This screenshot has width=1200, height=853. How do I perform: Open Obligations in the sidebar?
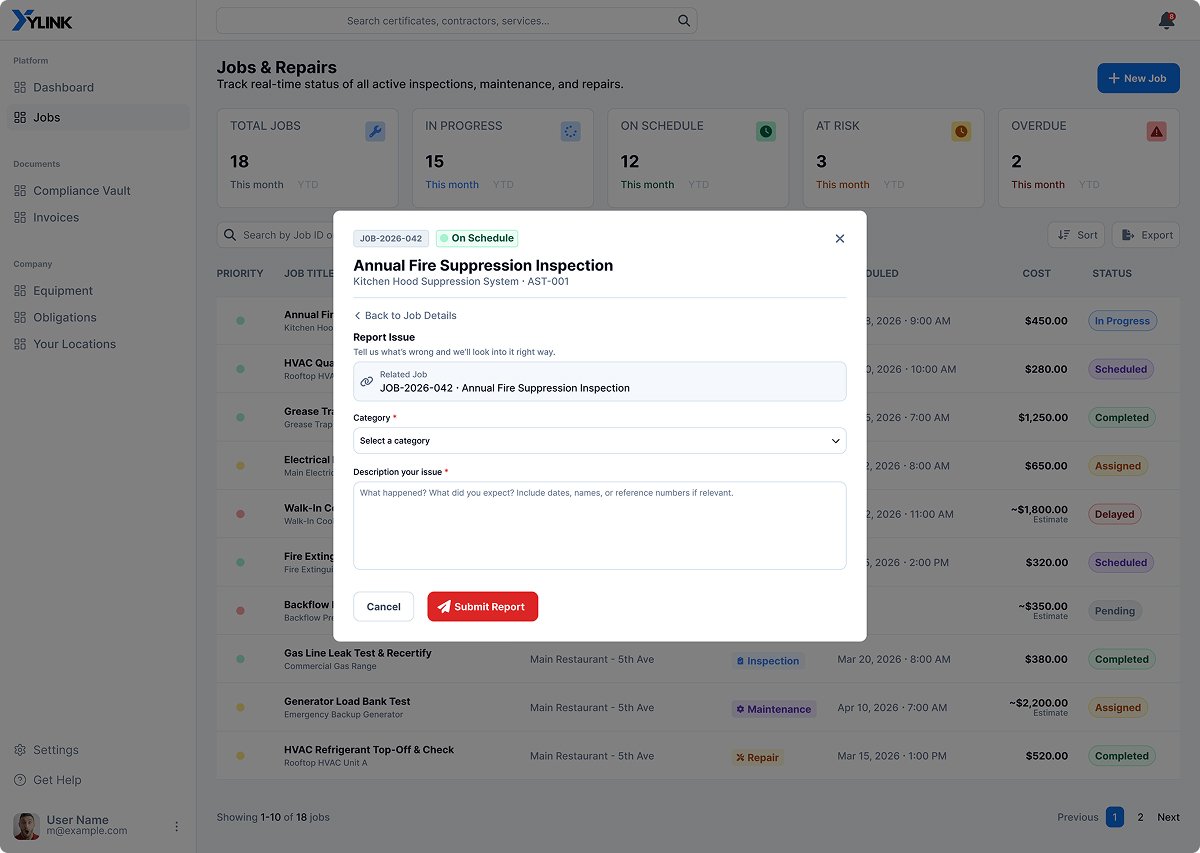pos(98,317)
